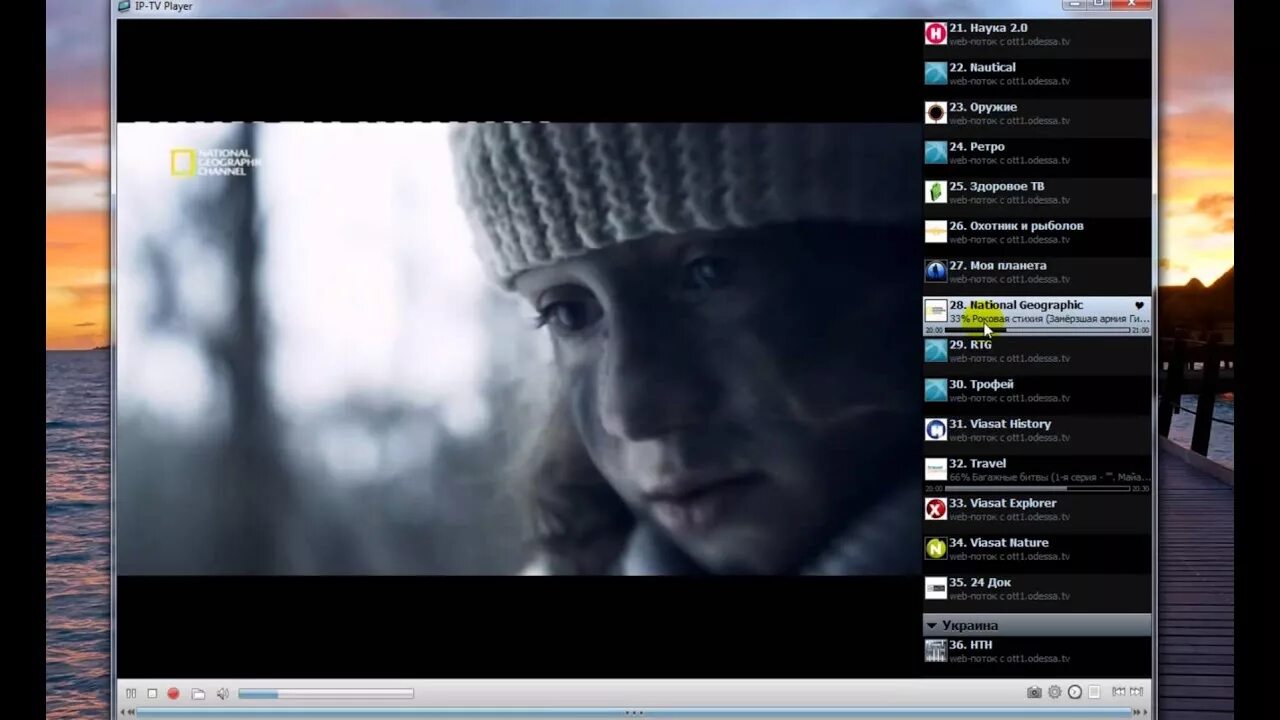Take a screenshot with the camera icon

tap(1034, 692)
